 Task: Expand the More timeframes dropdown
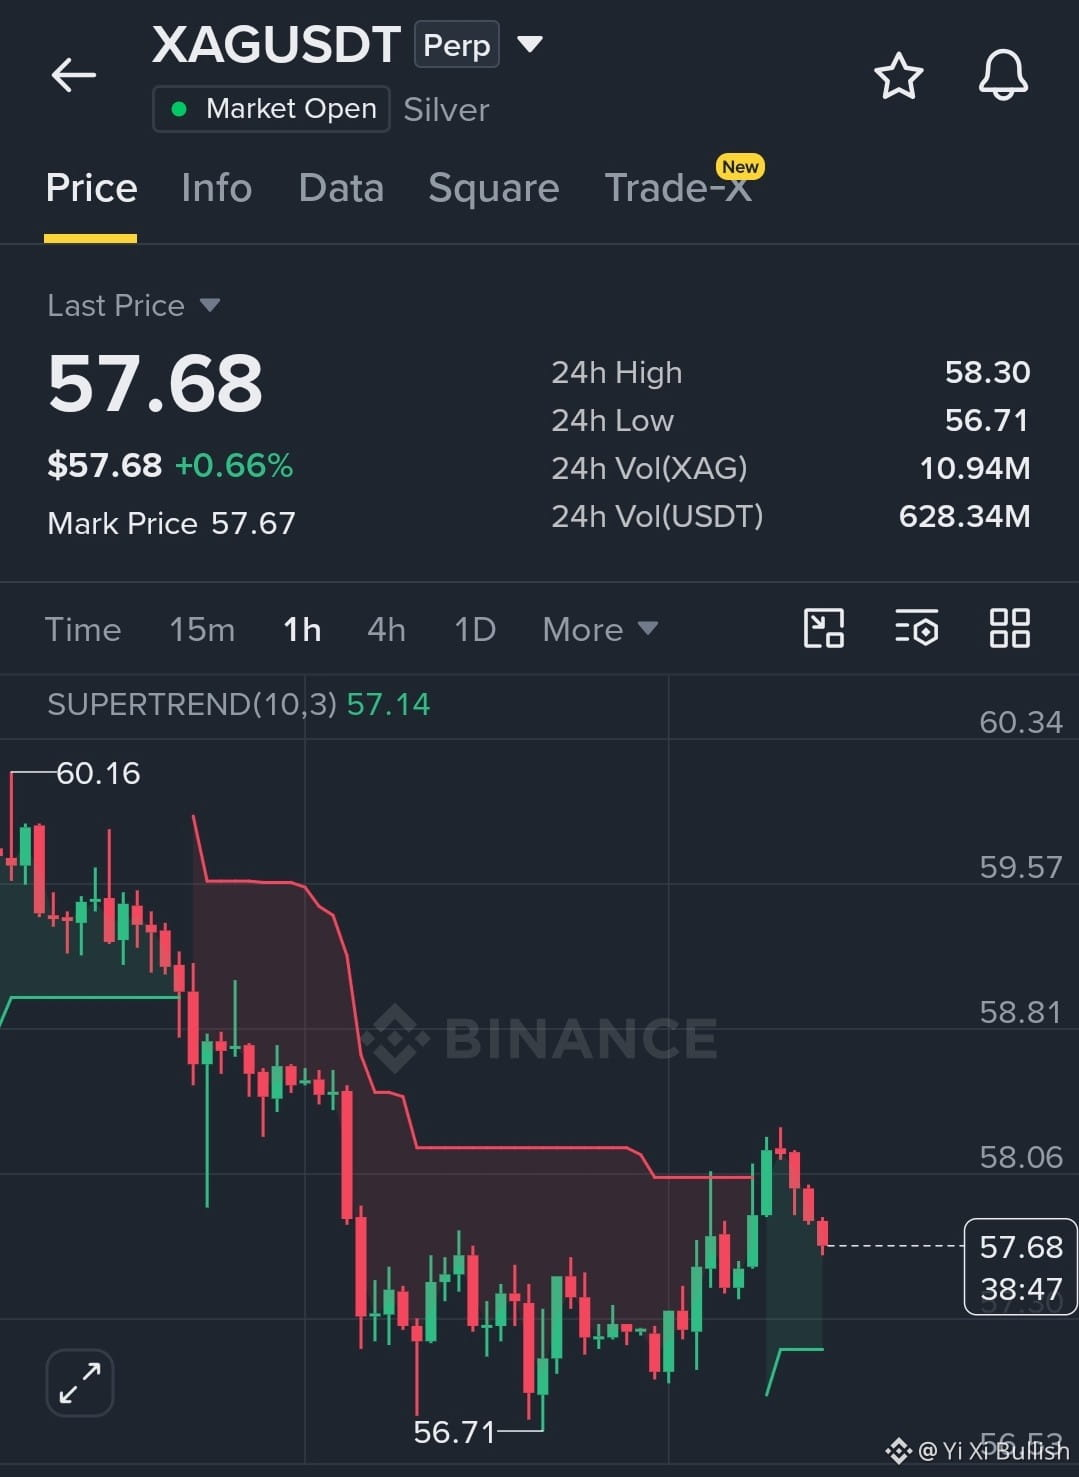(x=600, y=629)
